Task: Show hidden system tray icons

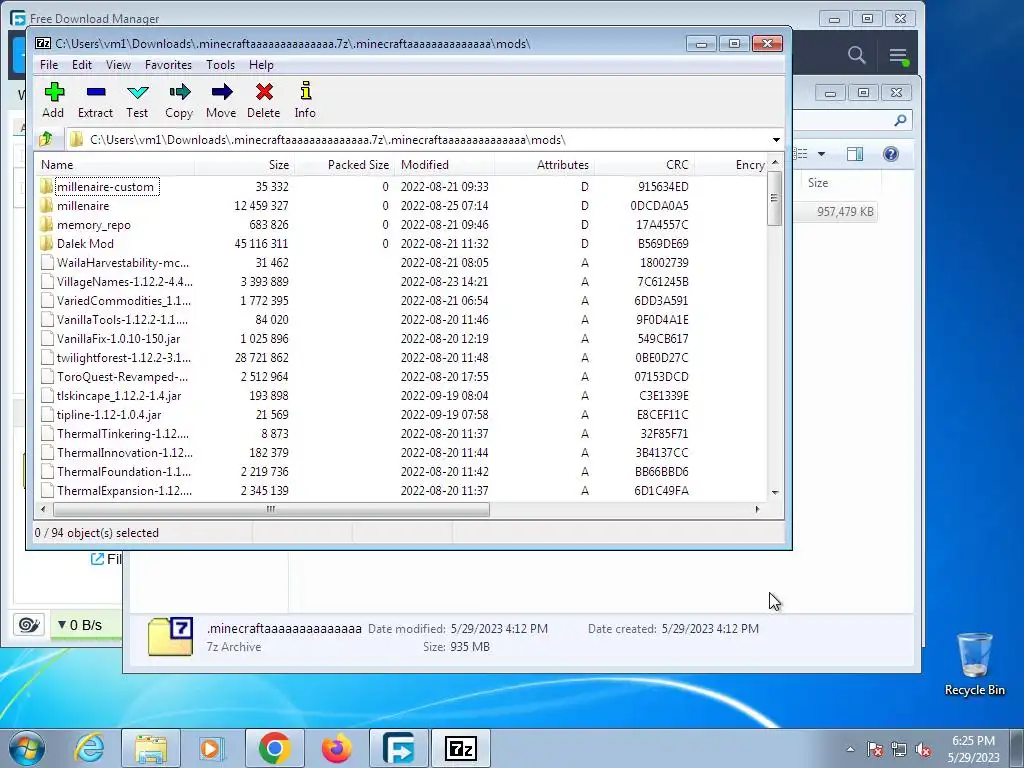Action: point(850,749)
